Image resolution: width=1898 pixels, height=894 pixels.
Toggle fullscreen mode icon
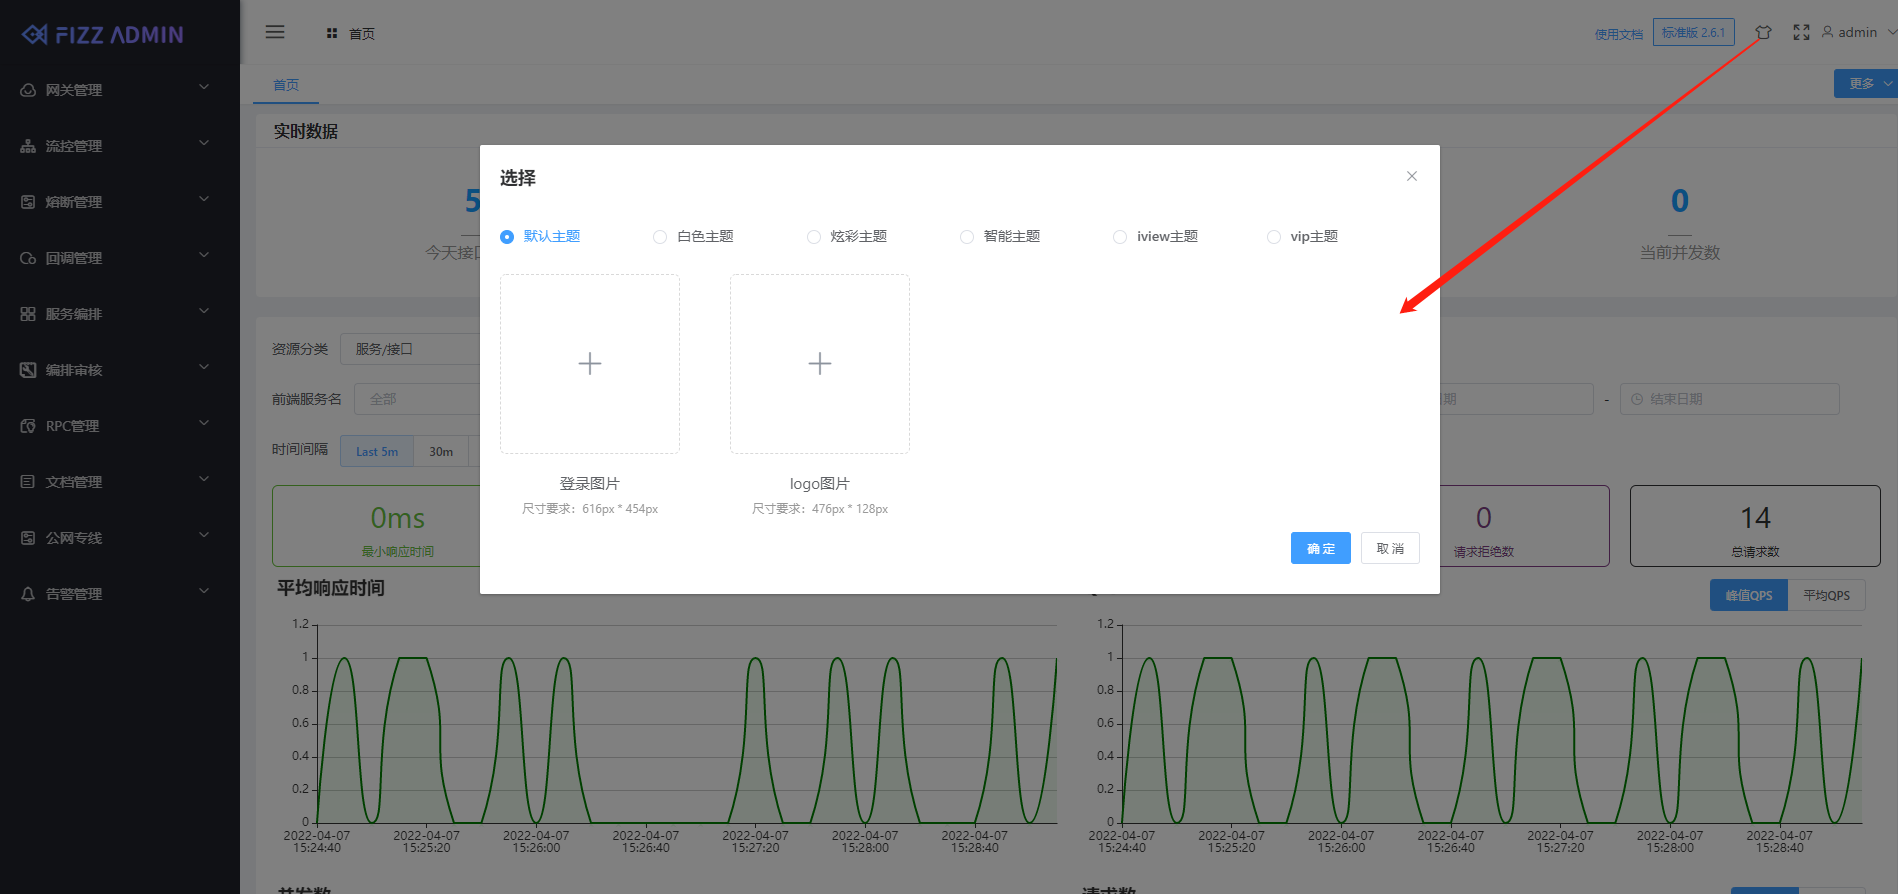pyautogui.click(x=1801, y=33)
